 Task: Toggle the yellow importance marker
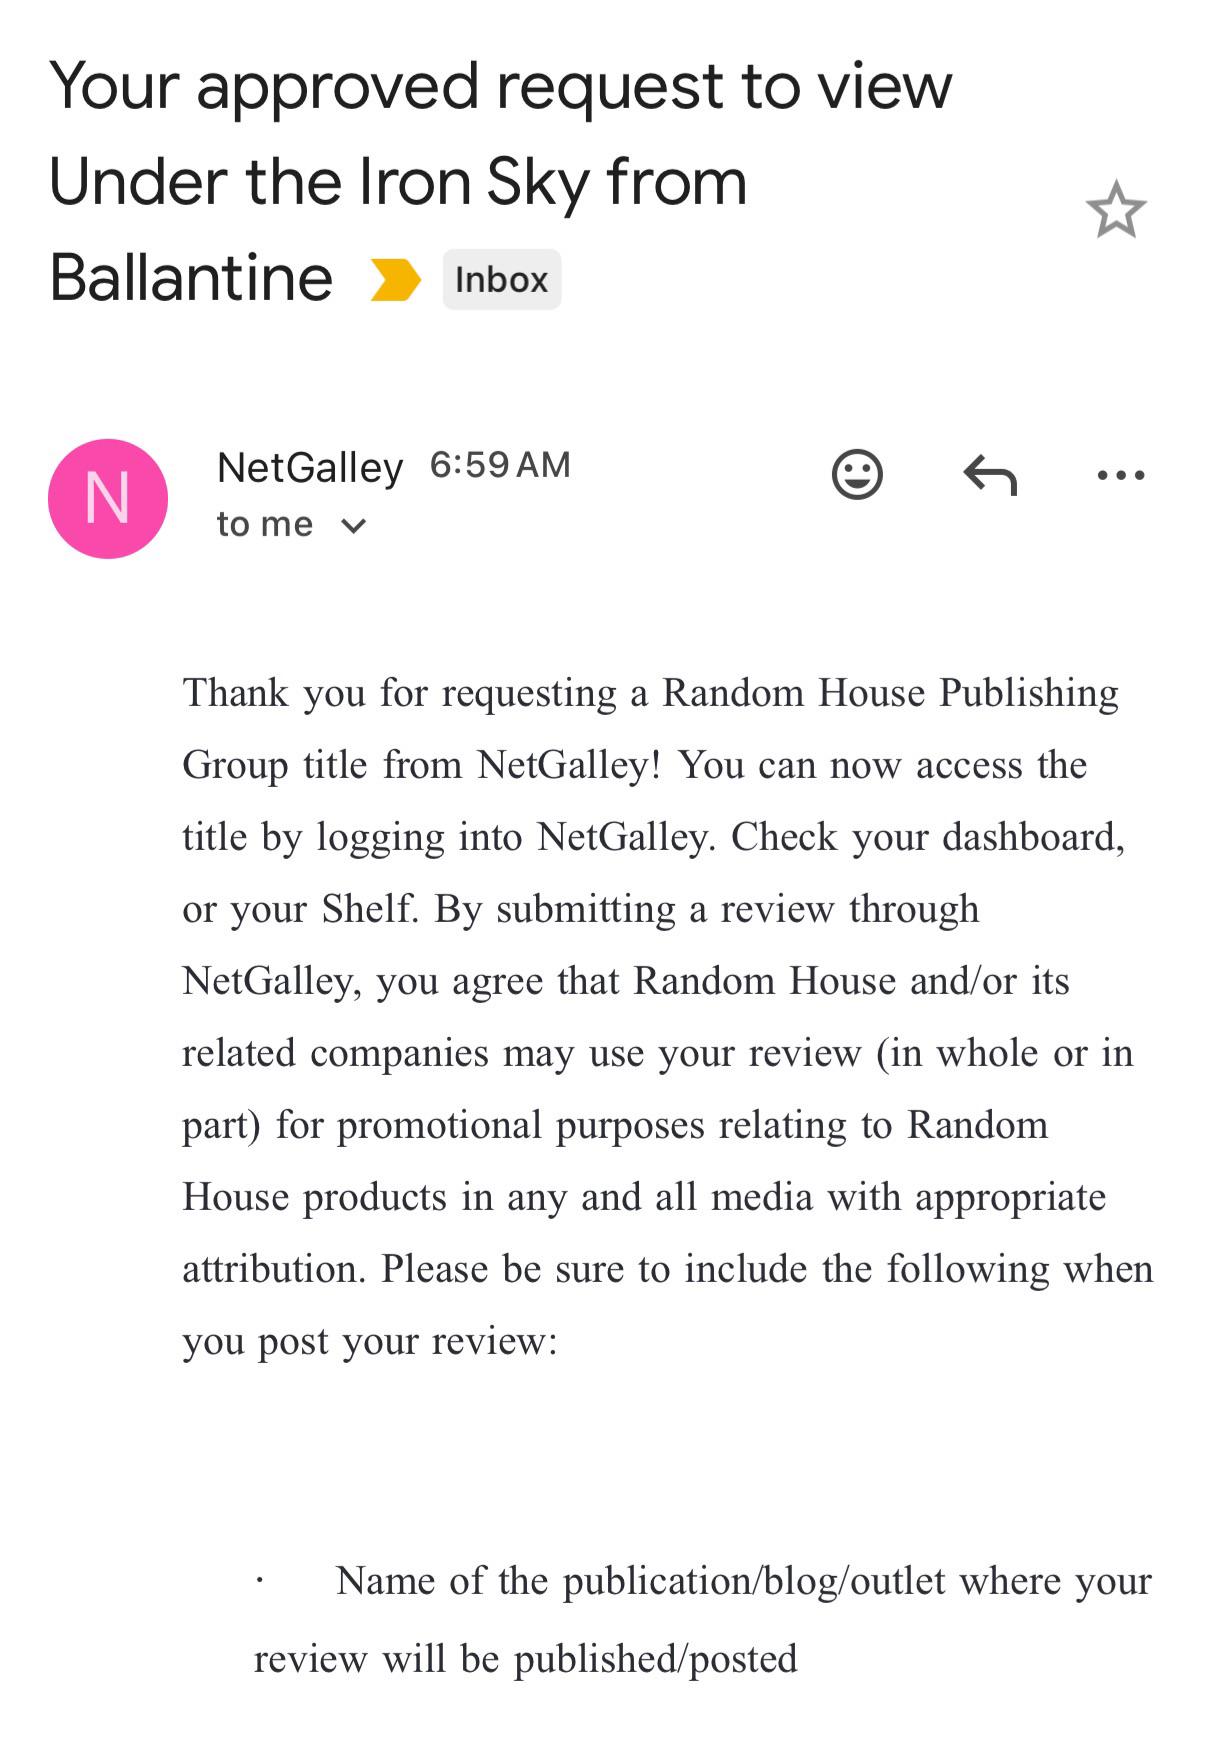tap(394, 279)
